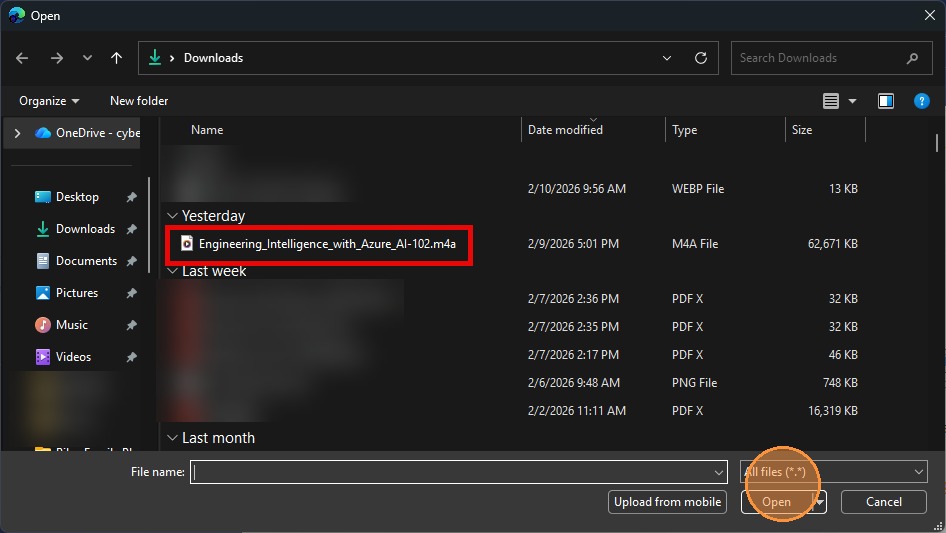Viewport: 946px width, 533px height.
Task: Select OneDrive in the navigation pane
Action: click(x=87, y=133)
